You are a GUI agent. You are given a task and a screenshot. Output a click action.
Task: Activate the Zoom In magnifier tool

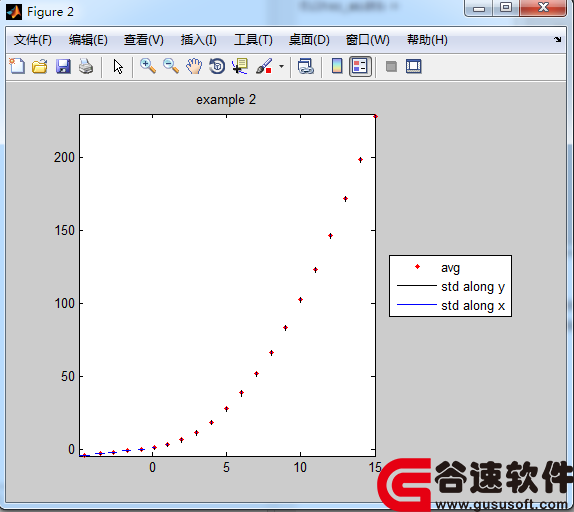148,67
